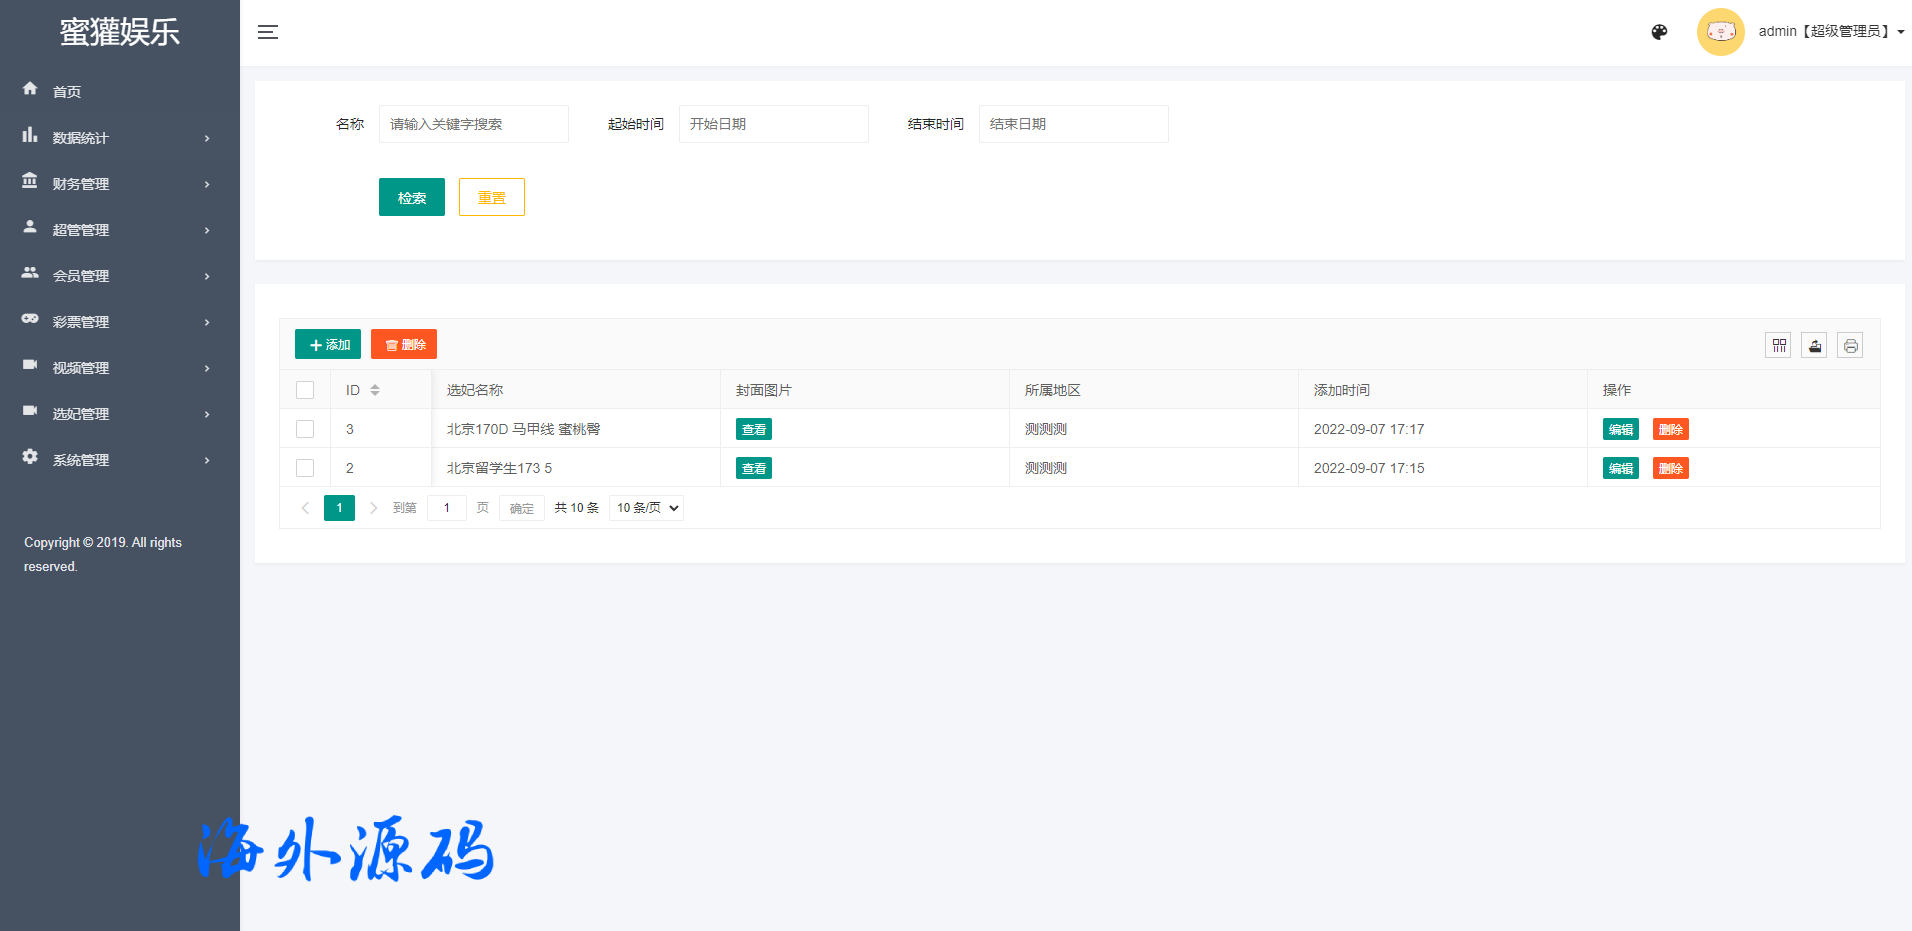The width and height of the screenshot is (1912, 931).
Task: Open the 系统管理 menu item
Action: (115, 460)
